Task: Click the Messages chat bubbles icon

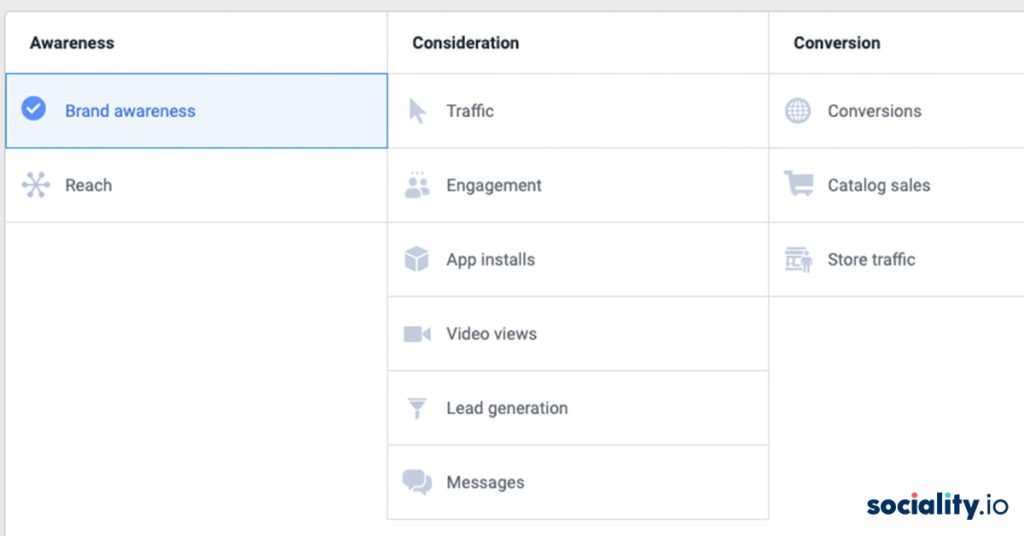Action: (x=417, y=482)
